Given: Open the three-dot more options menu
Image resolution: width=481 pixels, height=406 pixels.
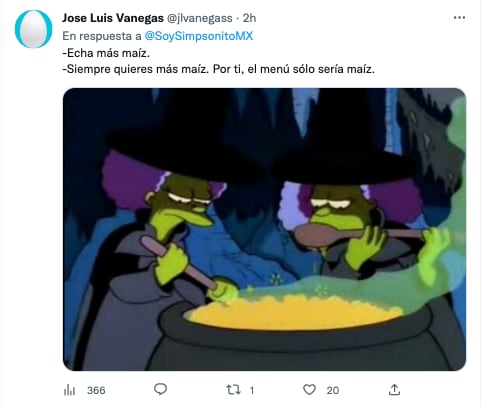Looking at the screenshot, I should (x=459, y=18).
